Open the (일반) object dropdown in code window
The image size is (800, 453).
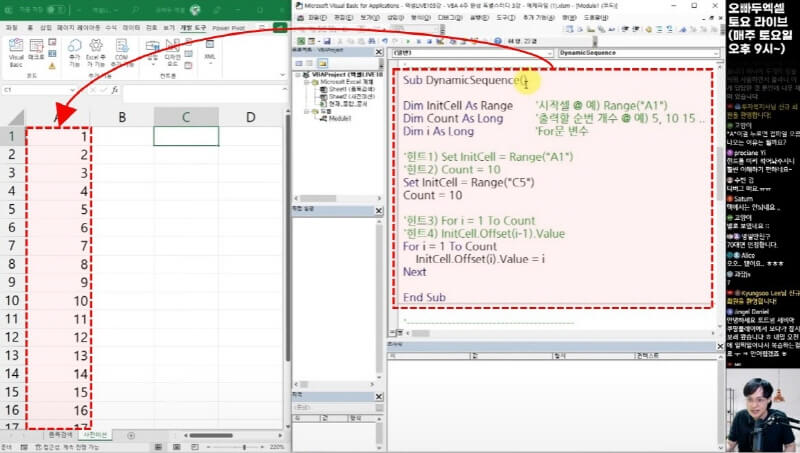click(x=549, y=53)
